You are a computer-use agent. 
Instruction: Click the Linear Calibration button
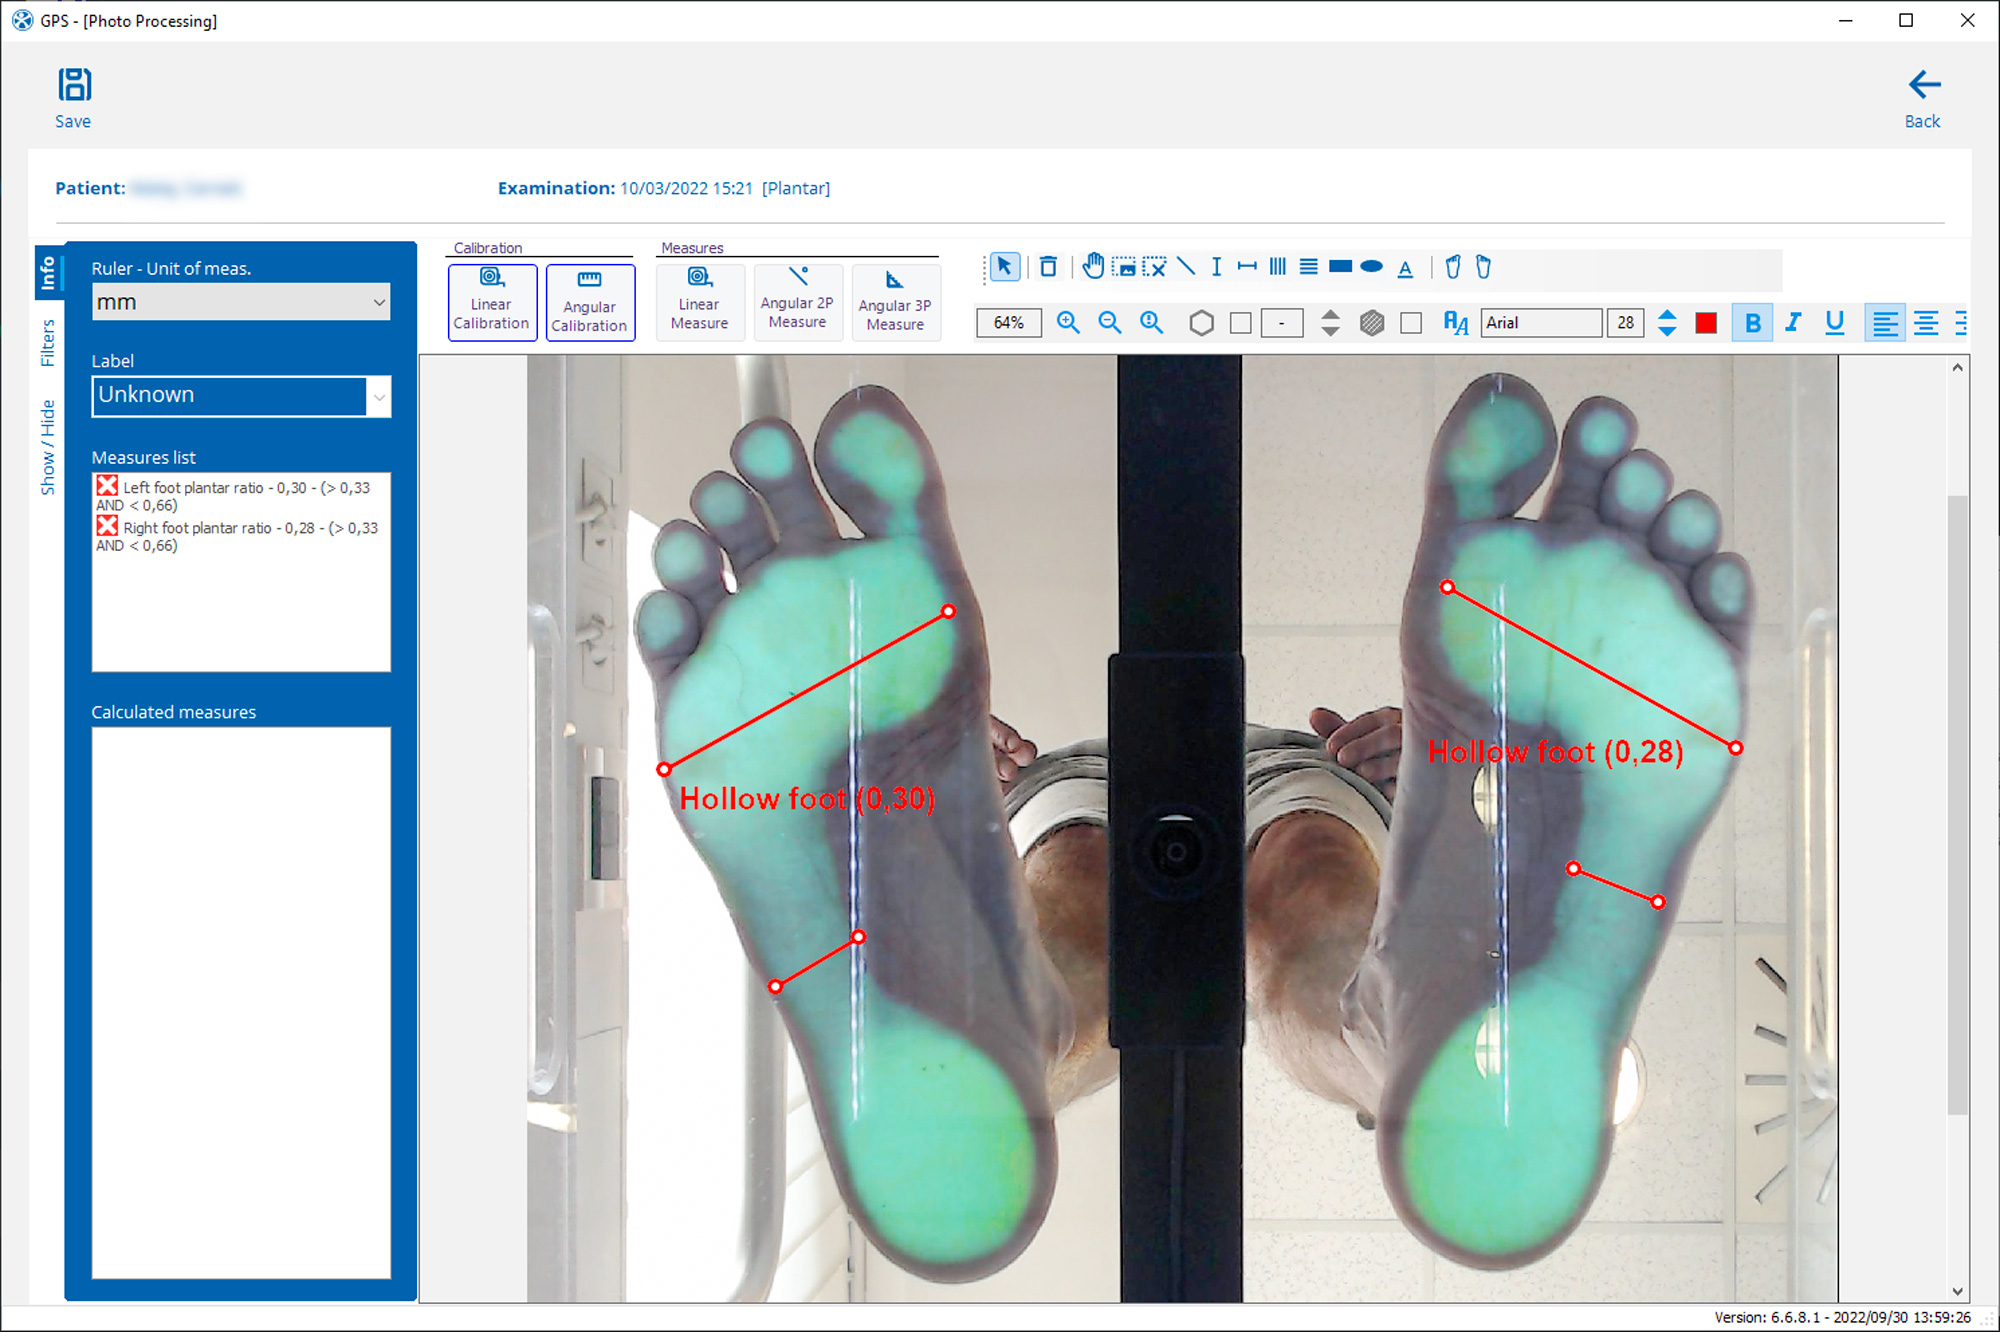(491, 302)
